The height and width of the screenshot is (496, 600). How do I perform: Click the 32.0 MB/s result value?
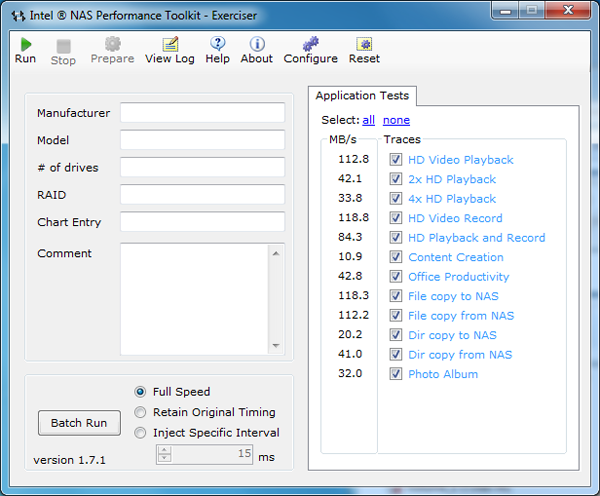350,373
